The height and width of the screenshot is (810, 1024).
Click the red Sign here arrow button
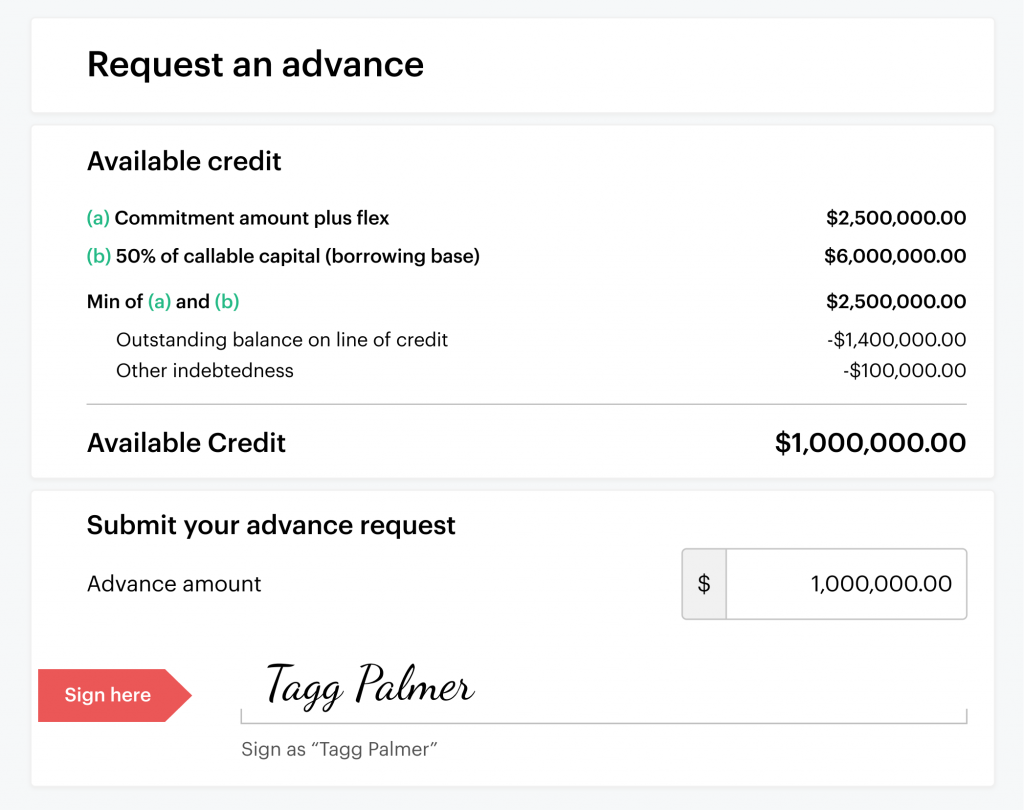point(107,695)
